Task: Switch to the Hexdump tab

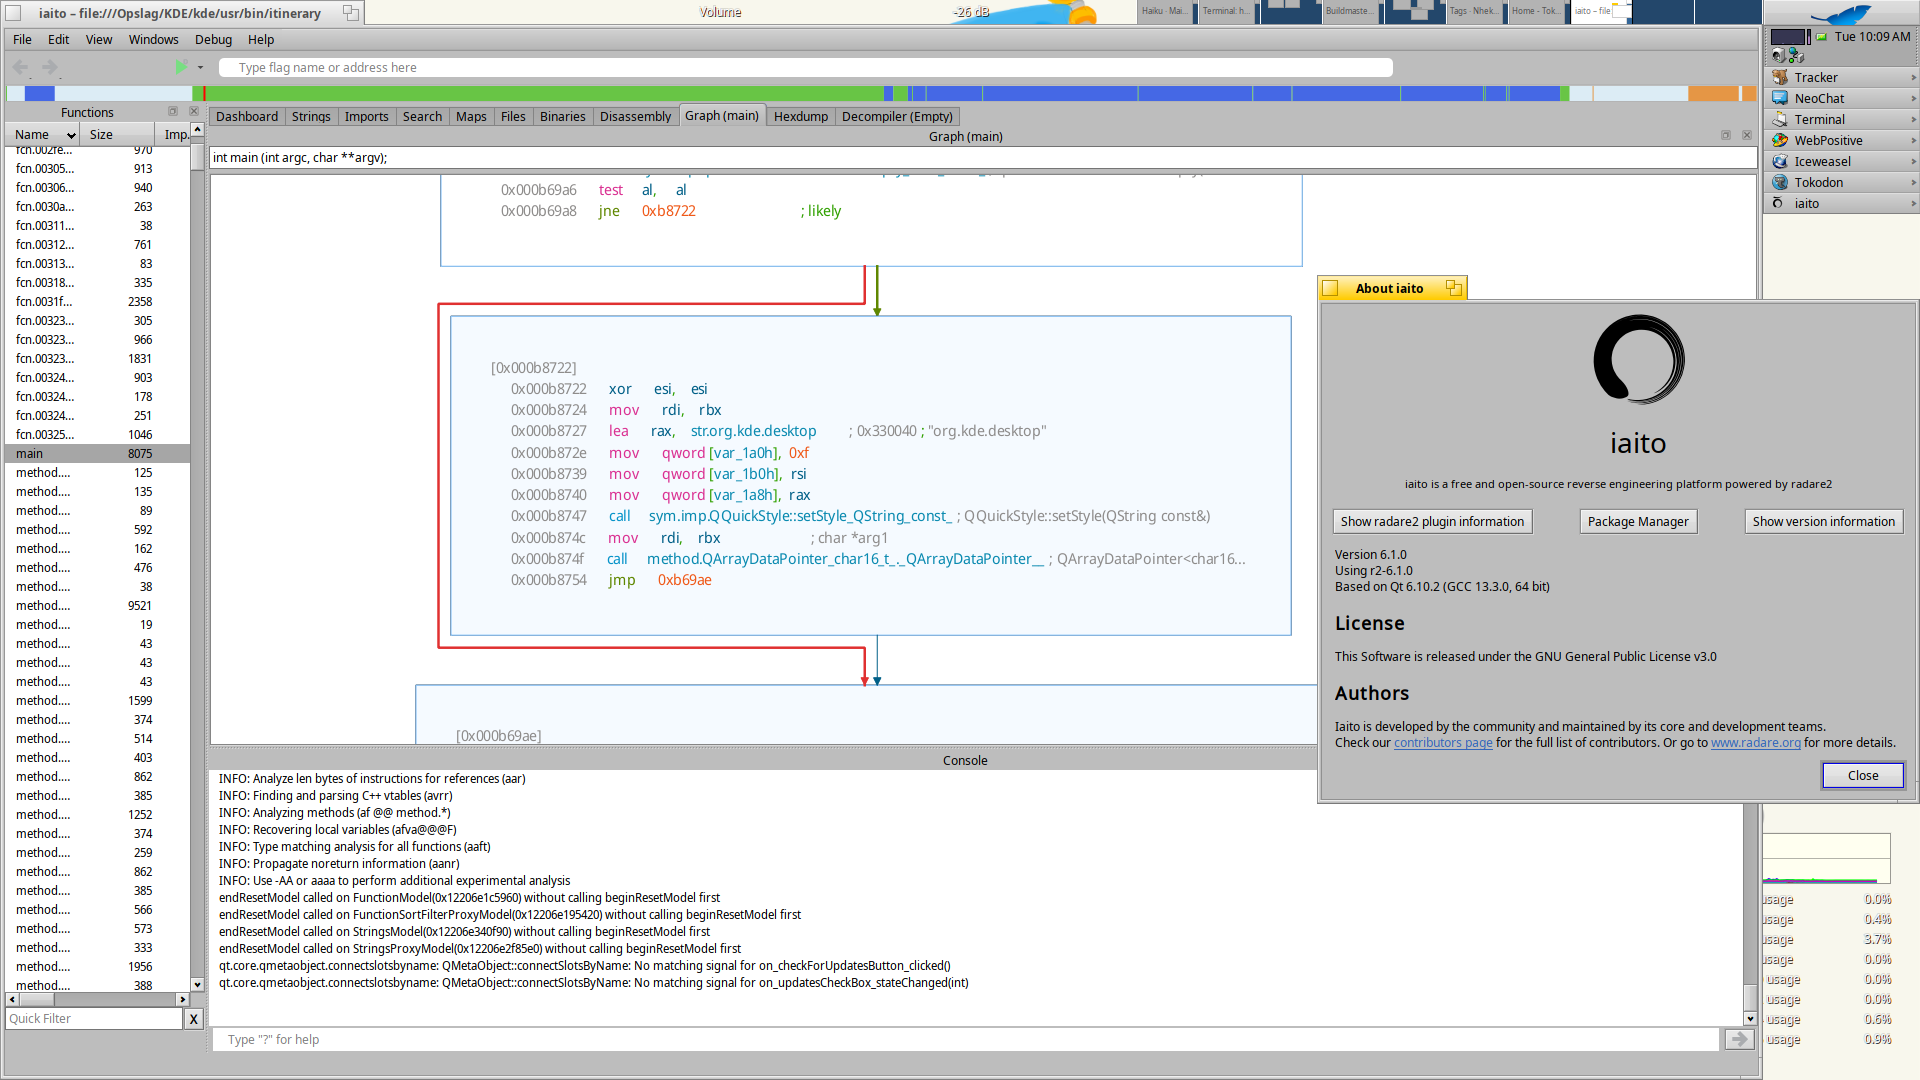Action: click(800, 116)
